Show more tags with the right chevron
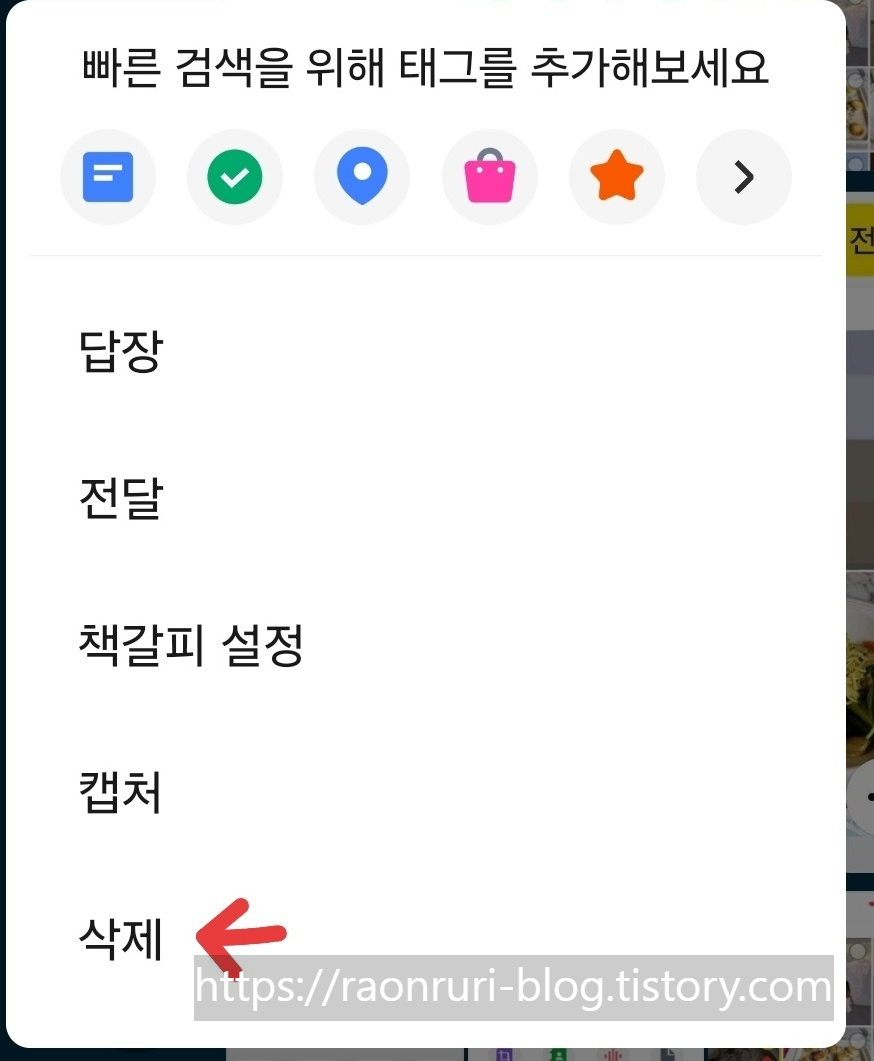This screenshot has height=1061, width=874. click(x=743, y=177)
